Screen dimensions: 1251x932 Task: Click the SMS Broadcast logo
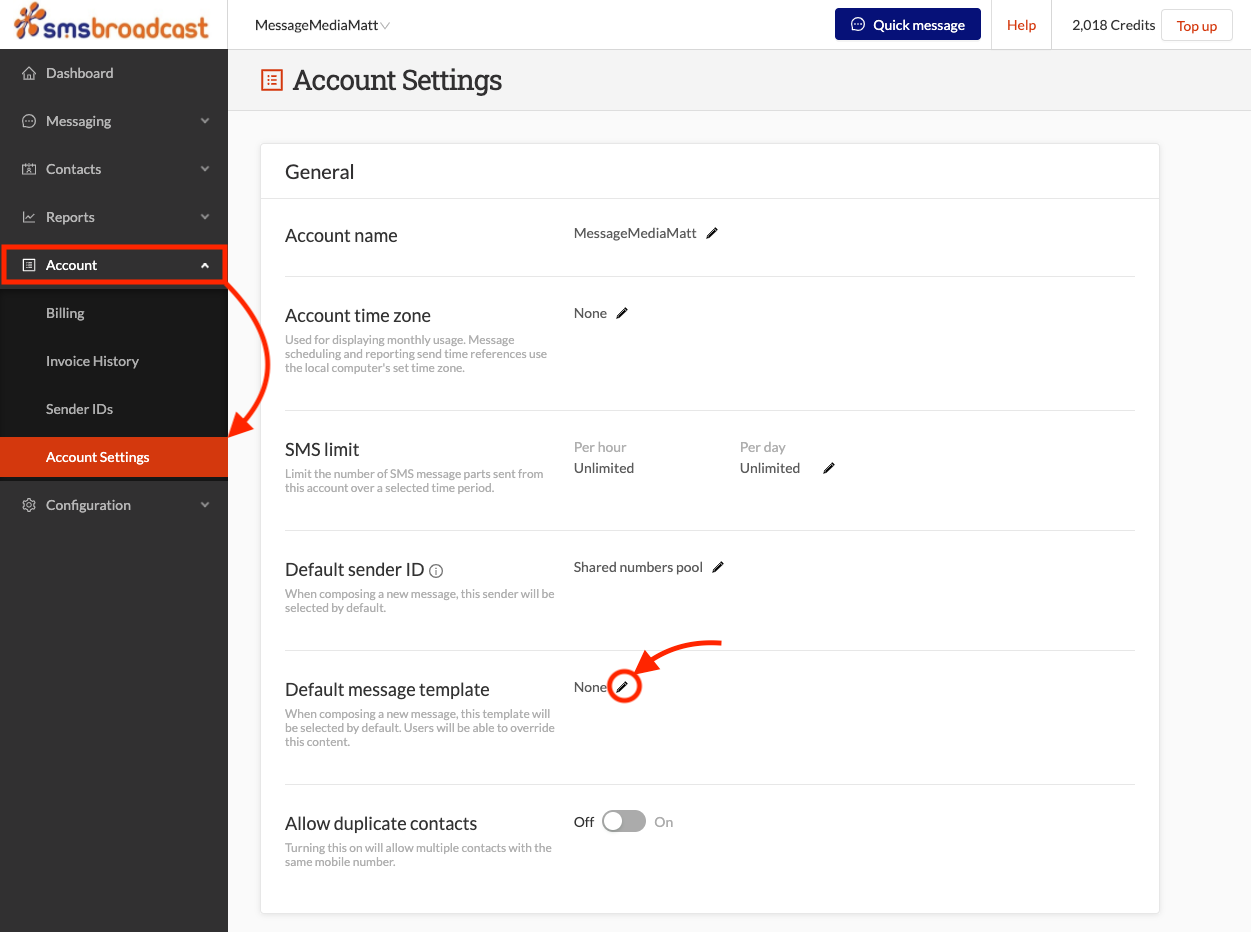(112, 22)
